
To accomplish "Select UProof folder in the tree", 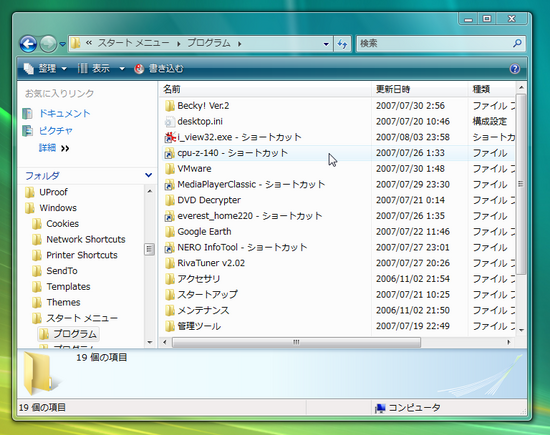I will click(53, 192).
